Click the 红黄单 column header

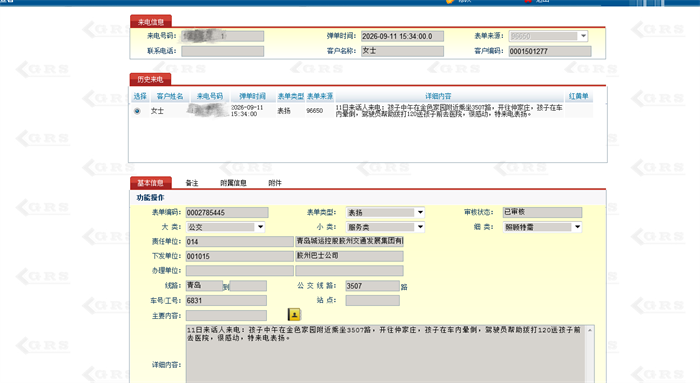[x=579, y=96]
